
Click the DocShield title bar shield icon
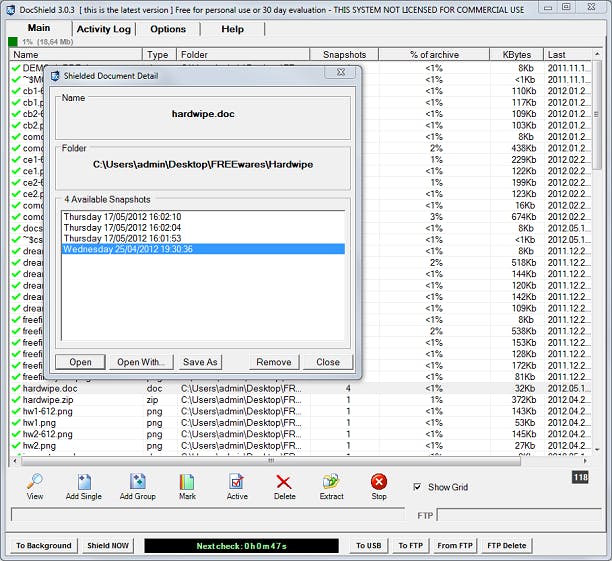click(x=11, y=10)
